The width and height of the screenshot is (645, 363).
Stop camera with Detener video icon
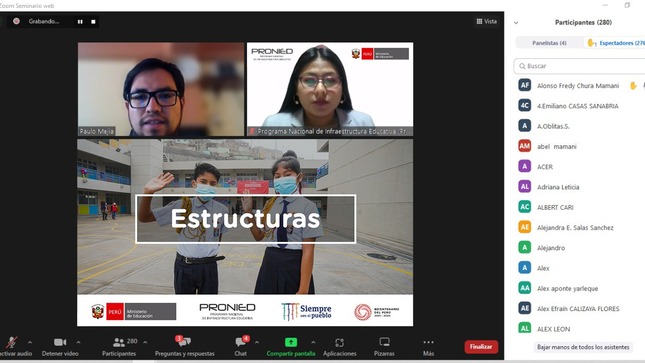click(60, 342)
